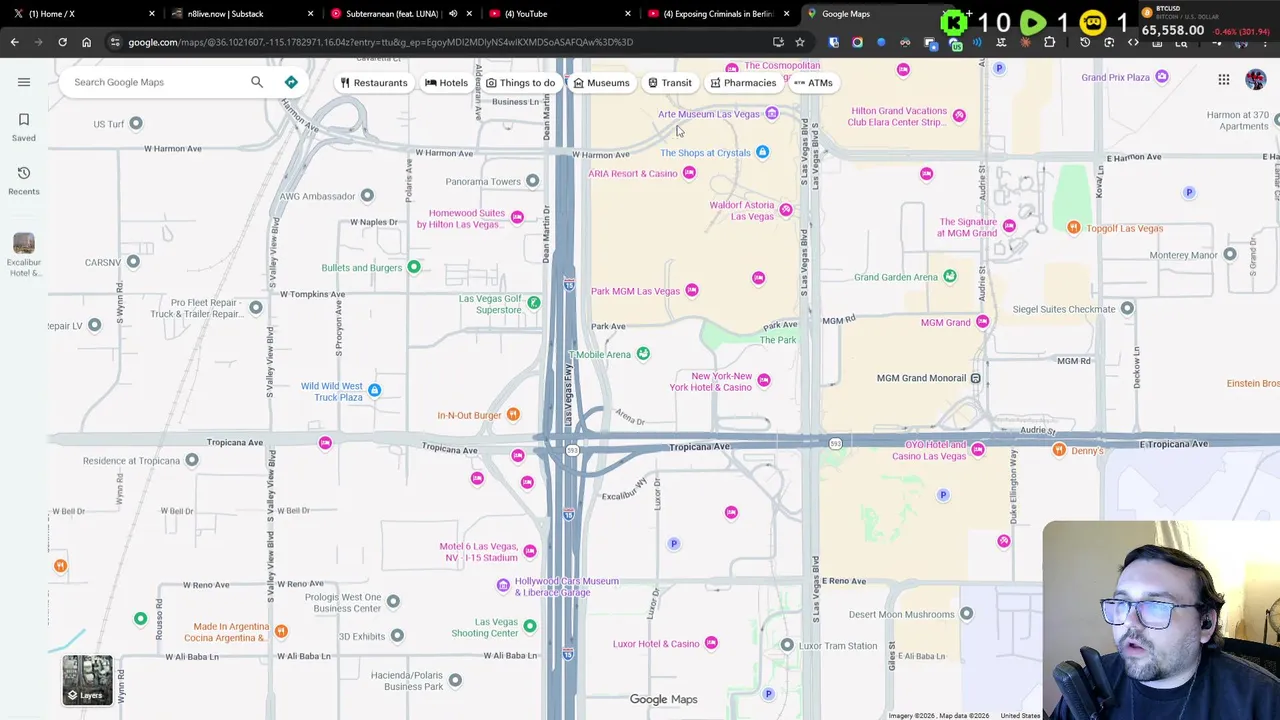Click the MGM Grand hotel pin
Viewport: 1280px width, 720px height.
[x=982, y=322]
